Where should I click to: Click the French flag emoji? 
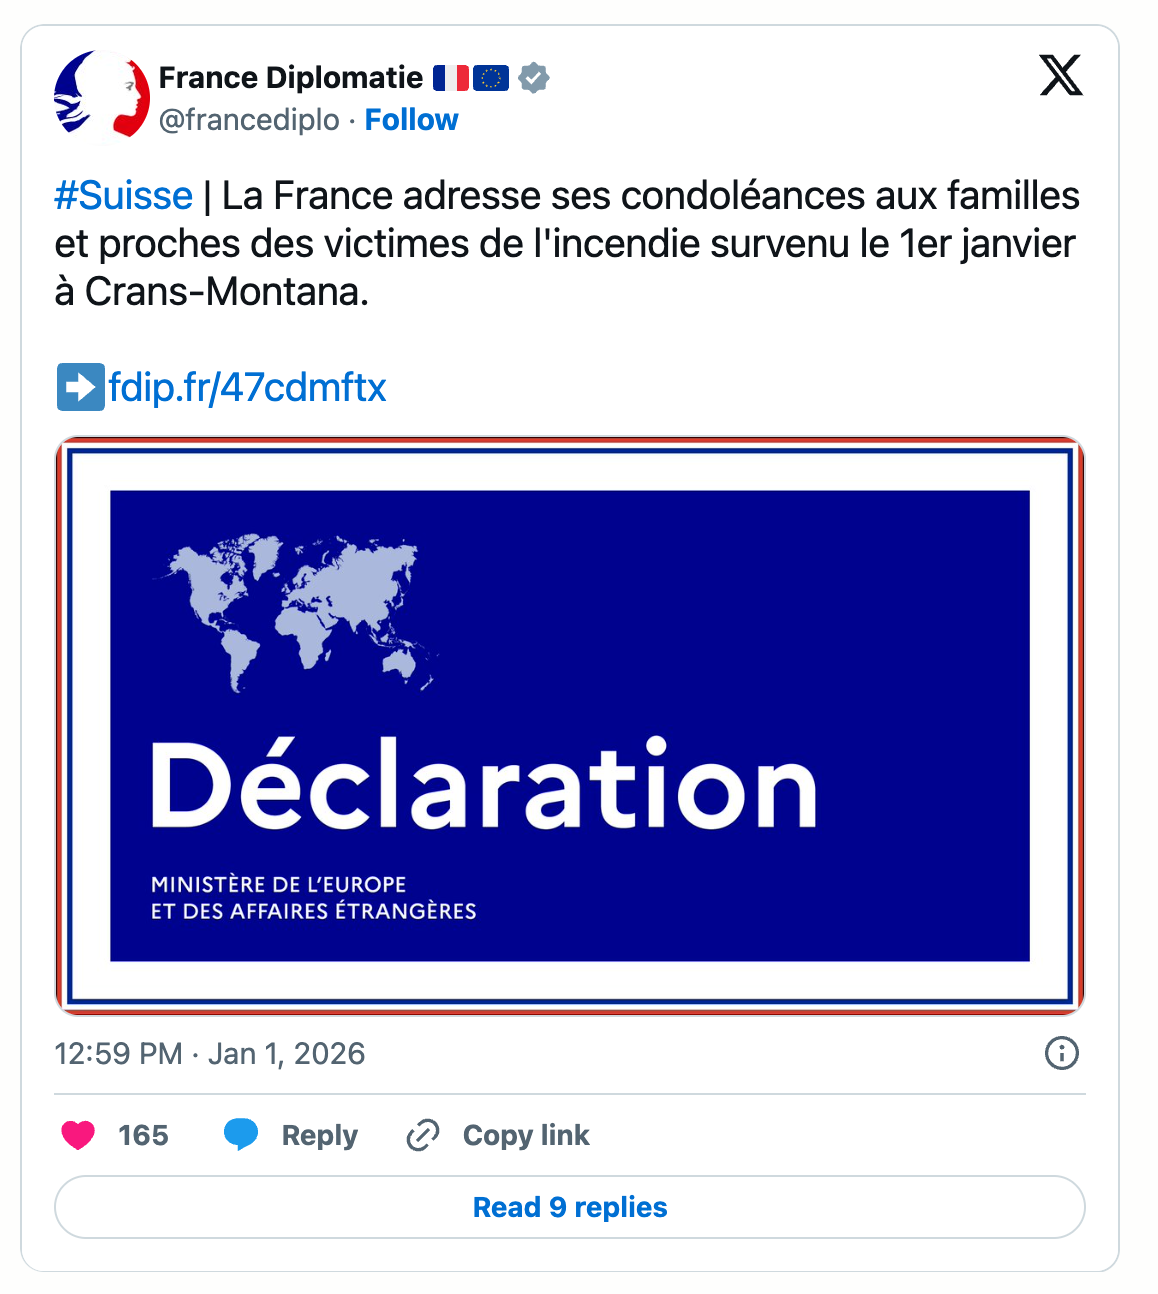451,78
